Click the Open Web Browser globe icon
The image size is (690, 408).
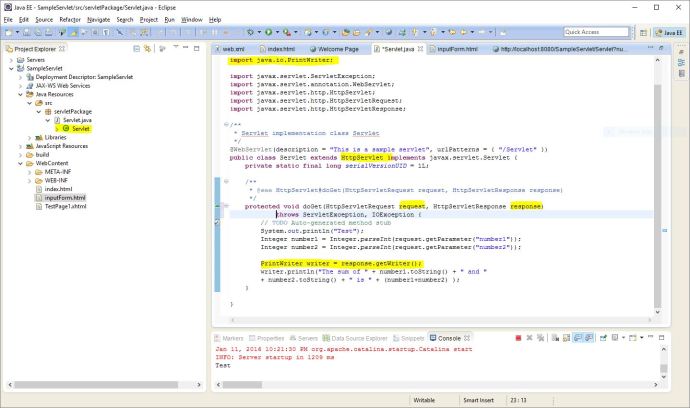(x=389, y=32)
